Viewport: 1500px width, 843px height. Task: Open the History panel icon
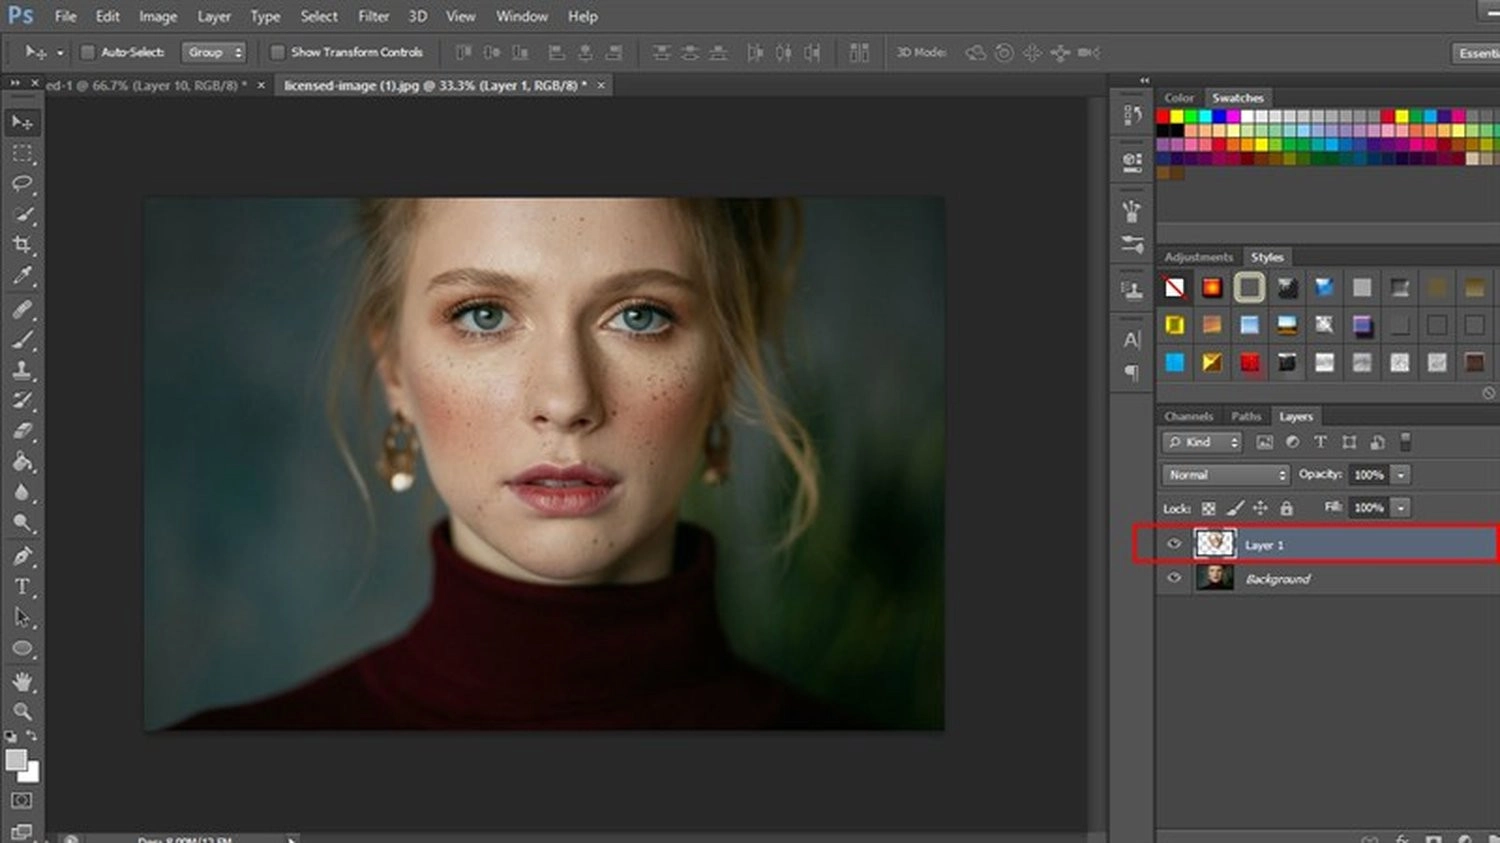1132,115
